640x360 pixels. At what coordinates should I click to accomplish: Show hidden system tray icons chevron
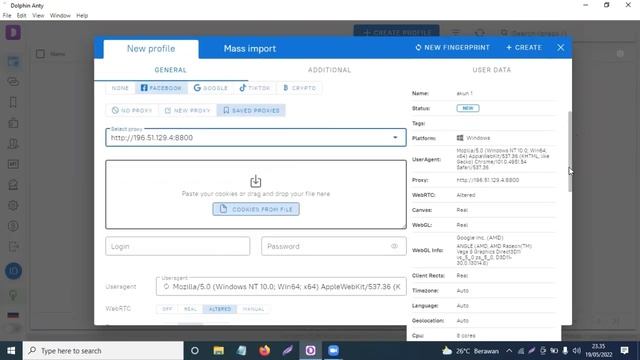(509, 351)
